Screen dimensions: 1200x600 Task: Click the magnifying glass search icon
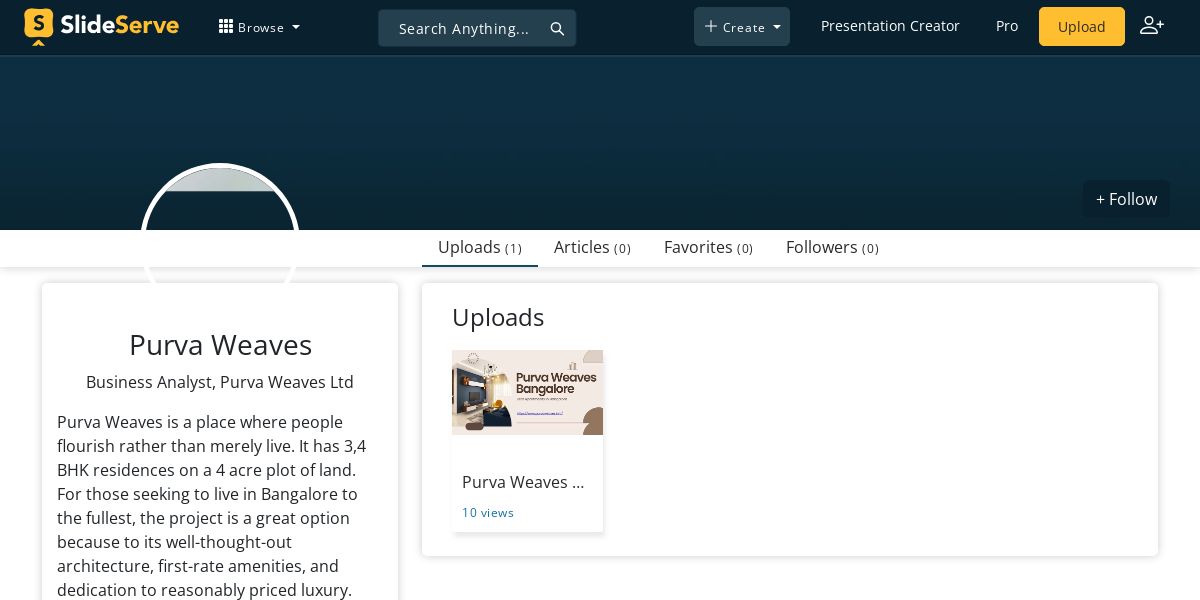(557, 29)
